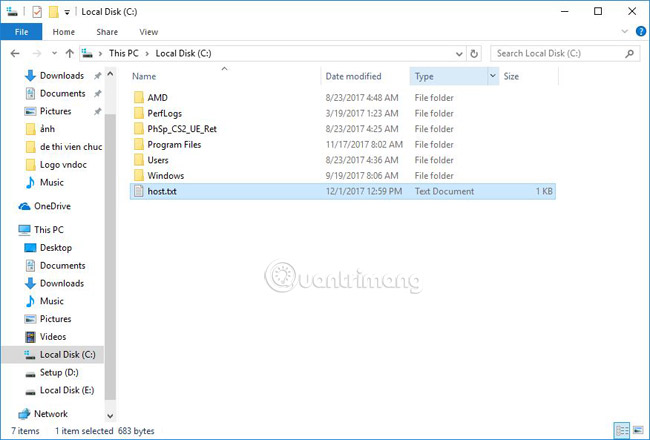Expand the ribbon with the chevron
The height and width of the screenshot is (440, 650).
click(x=625, y=32)
